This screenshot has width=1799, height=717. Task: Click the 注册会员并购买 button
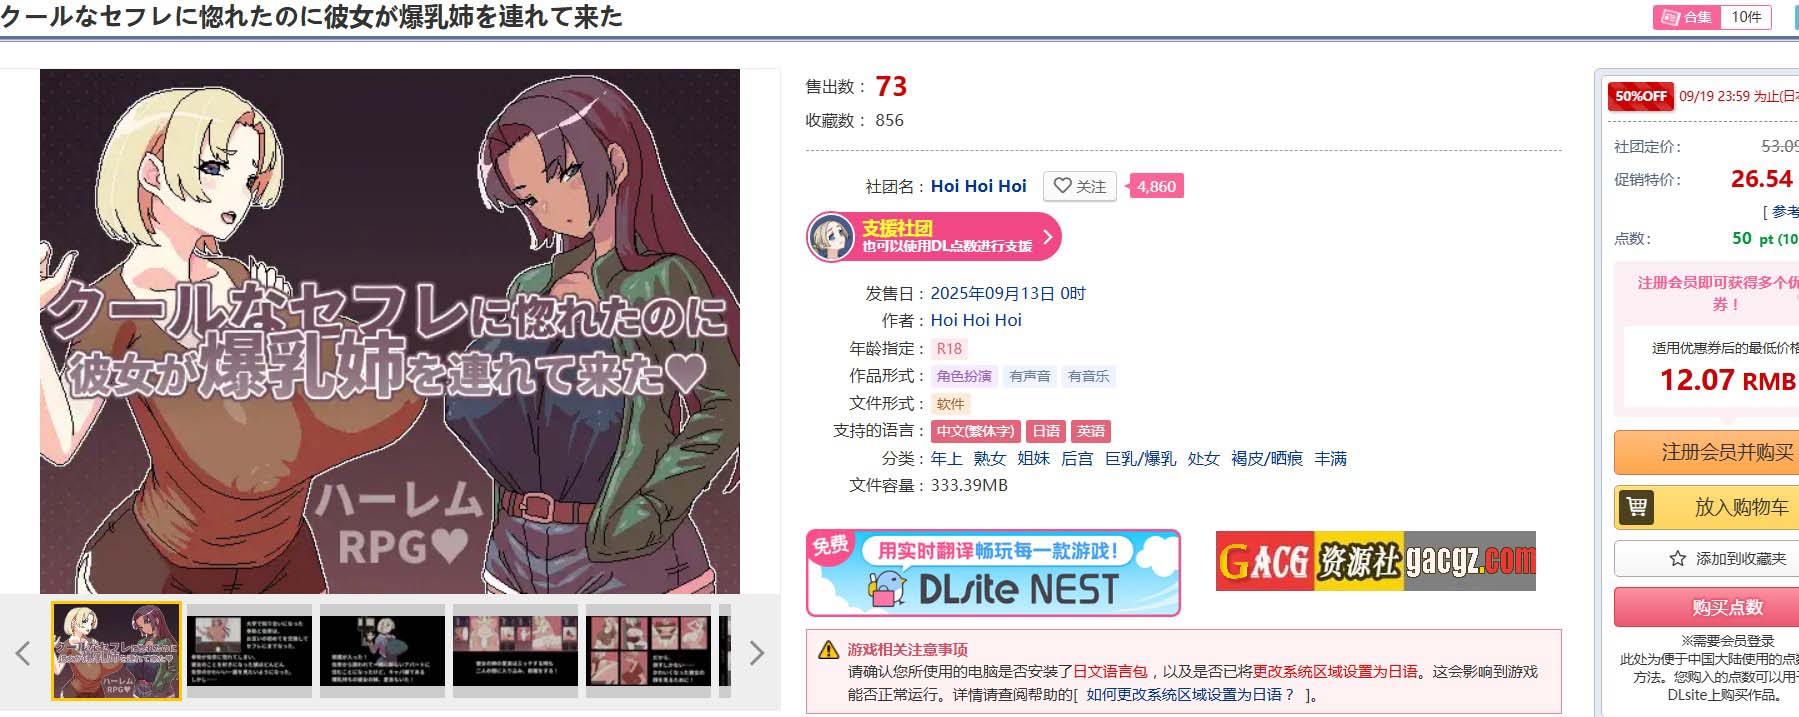click(x=1726, y=452)
